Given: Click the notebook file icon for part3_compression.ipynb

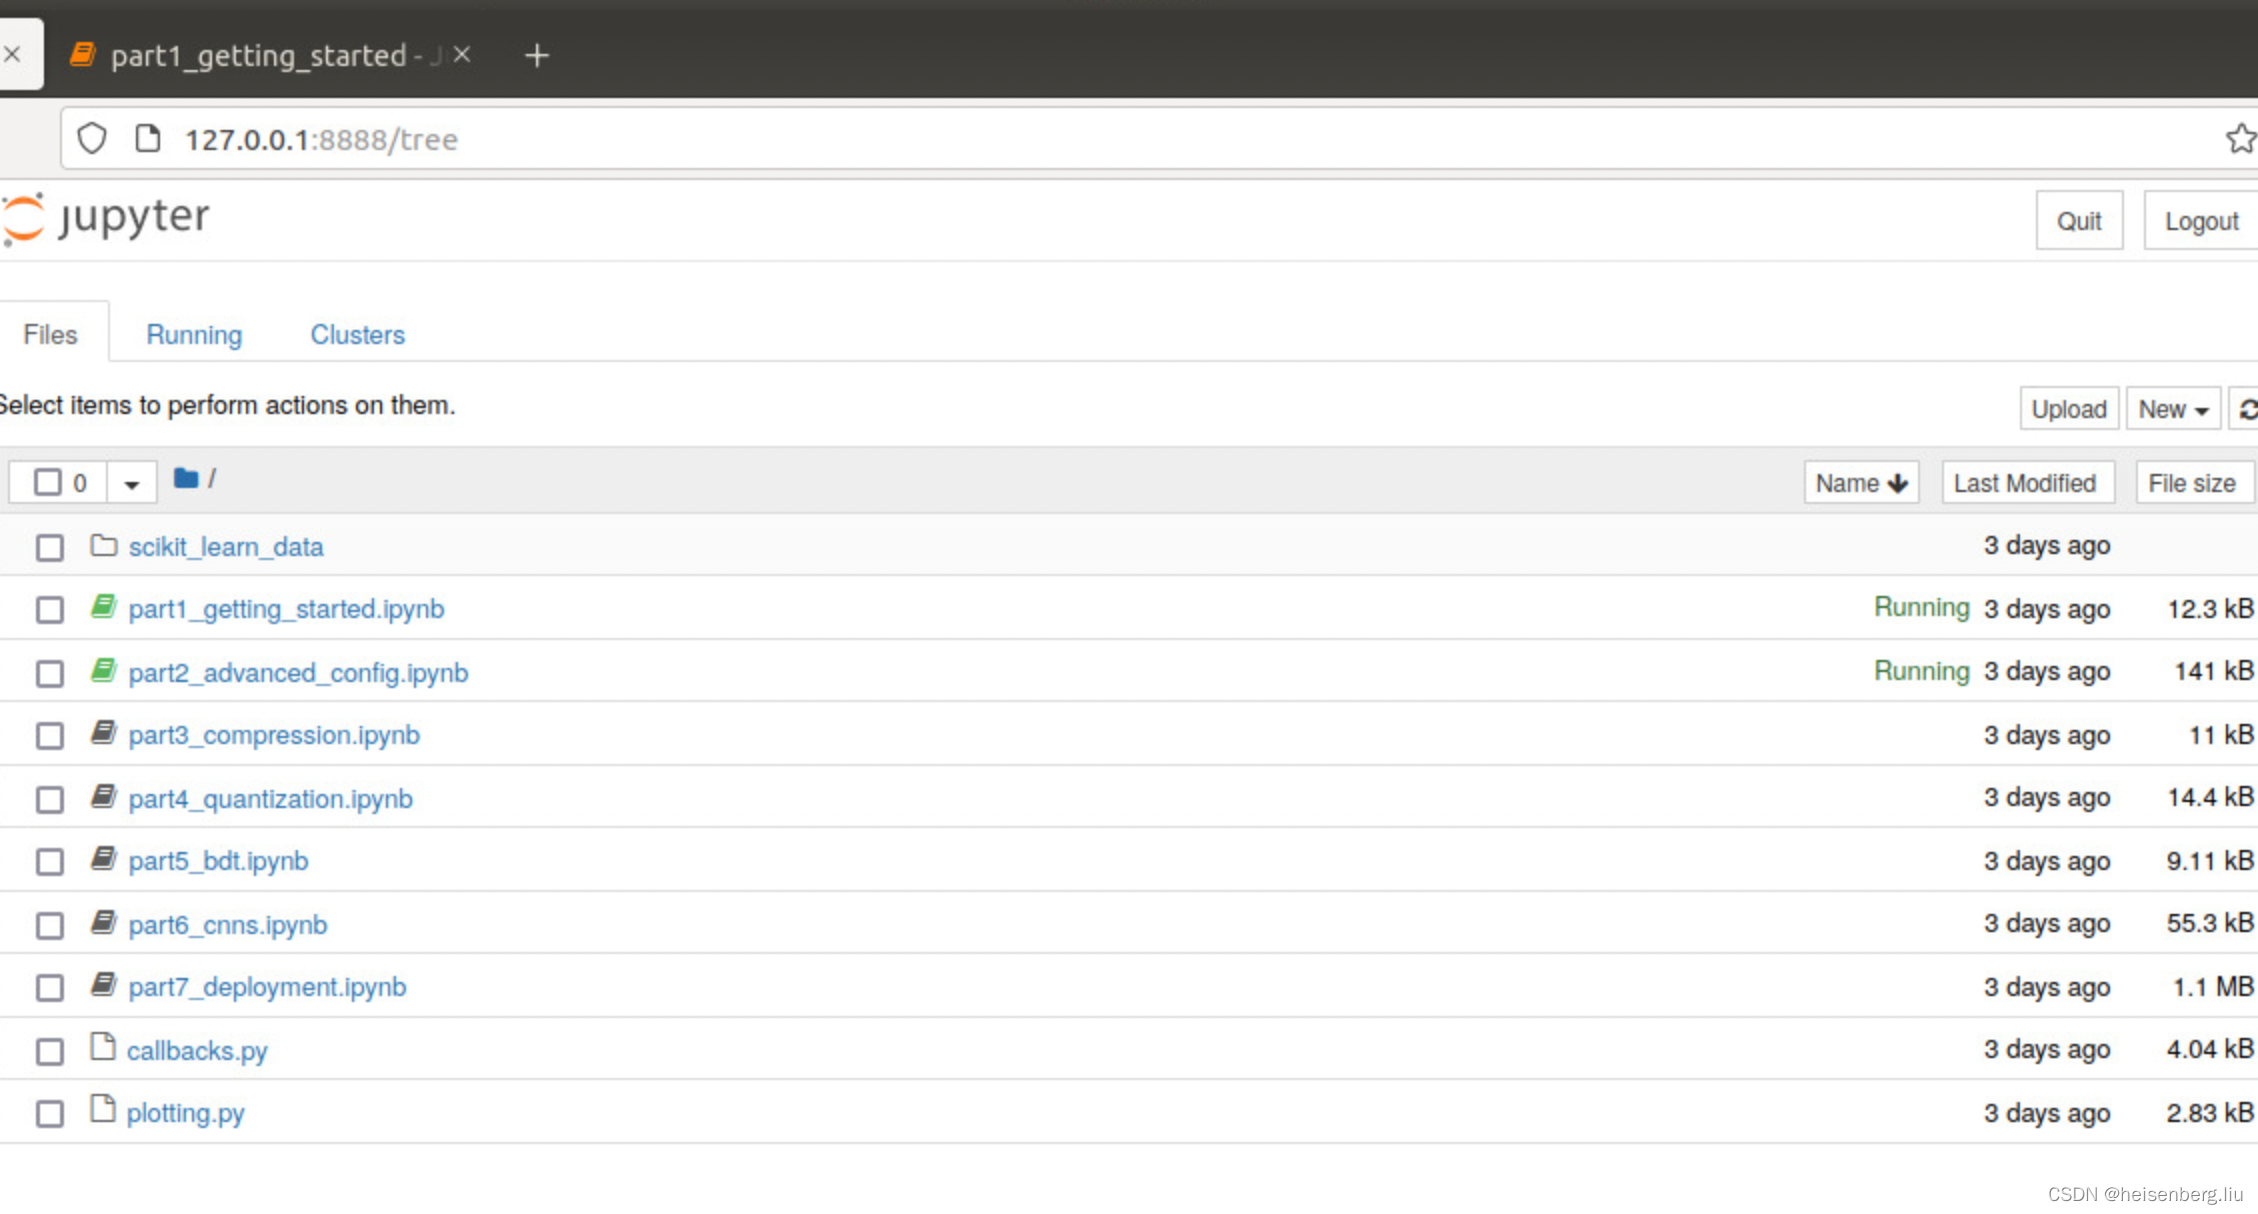Looking at the screenshot, I should tap(105, 733).
